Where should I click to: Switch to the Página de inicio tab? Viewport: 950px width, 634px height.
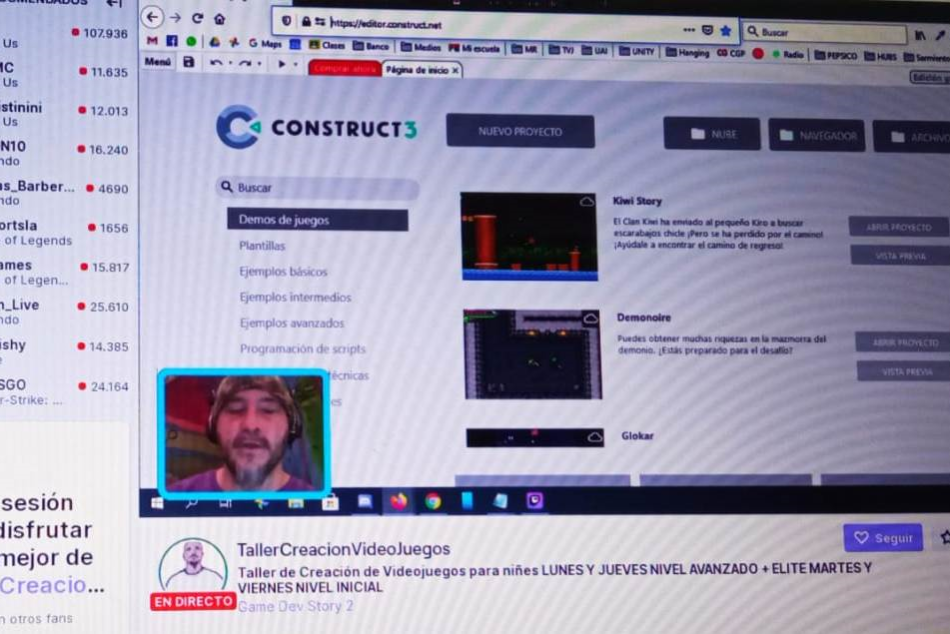(414, 70)
